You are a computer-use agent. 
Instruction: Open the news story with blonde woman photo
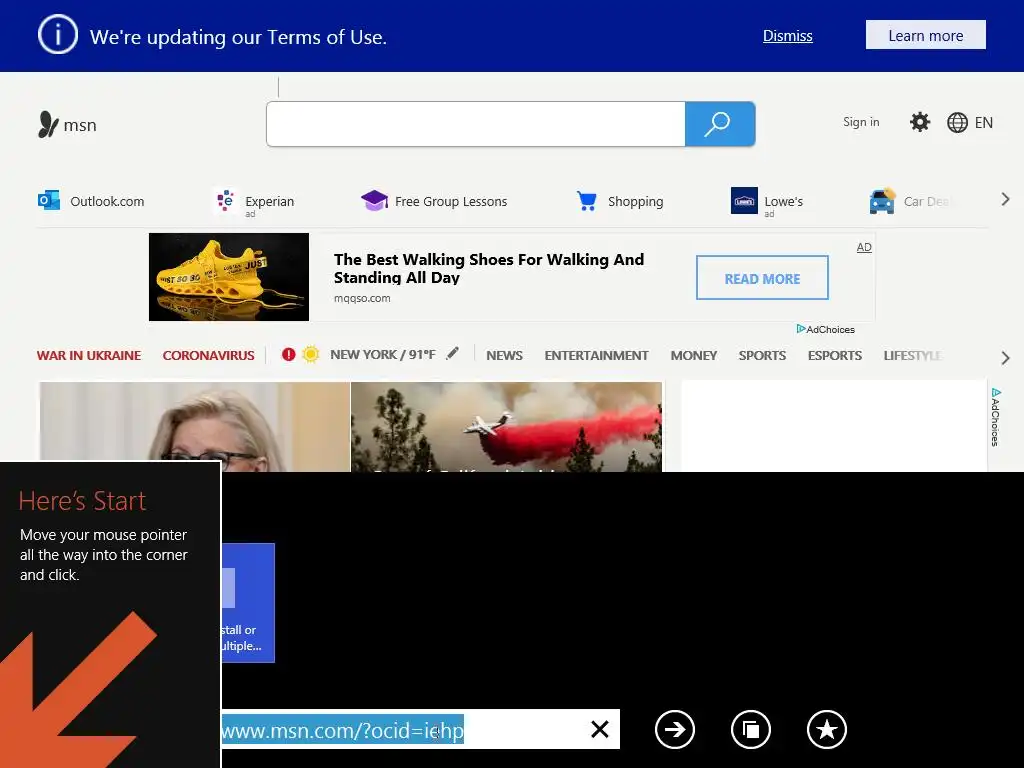pos(195,426)
